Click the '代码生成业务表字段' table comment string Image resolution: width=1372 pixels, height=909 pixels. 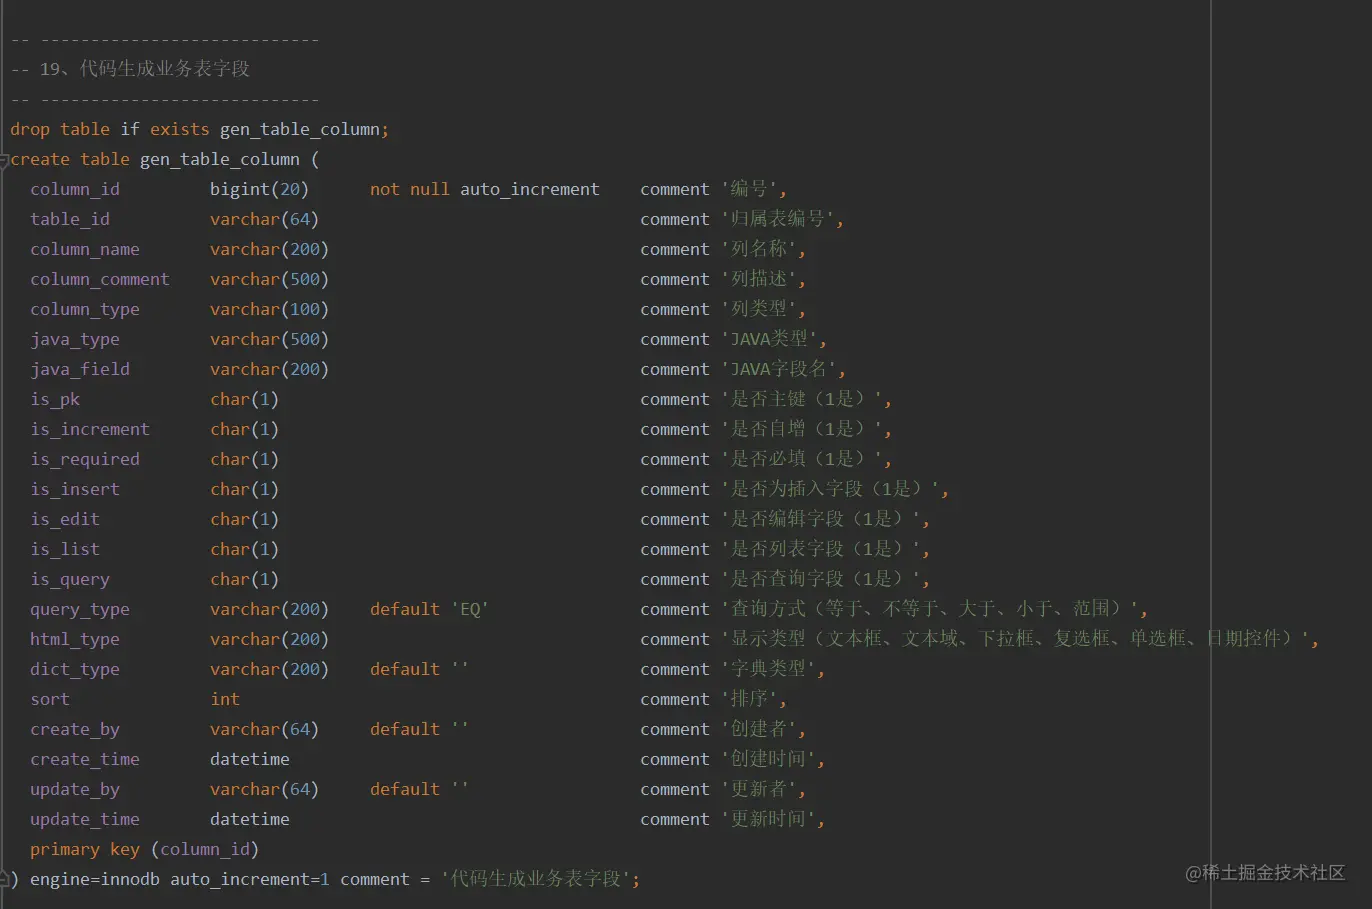[x=536, y=879]
